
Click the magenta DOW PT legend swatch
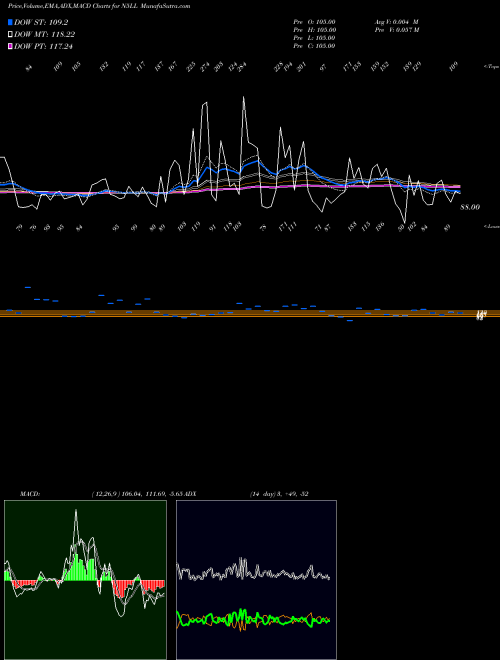point(10,46)
